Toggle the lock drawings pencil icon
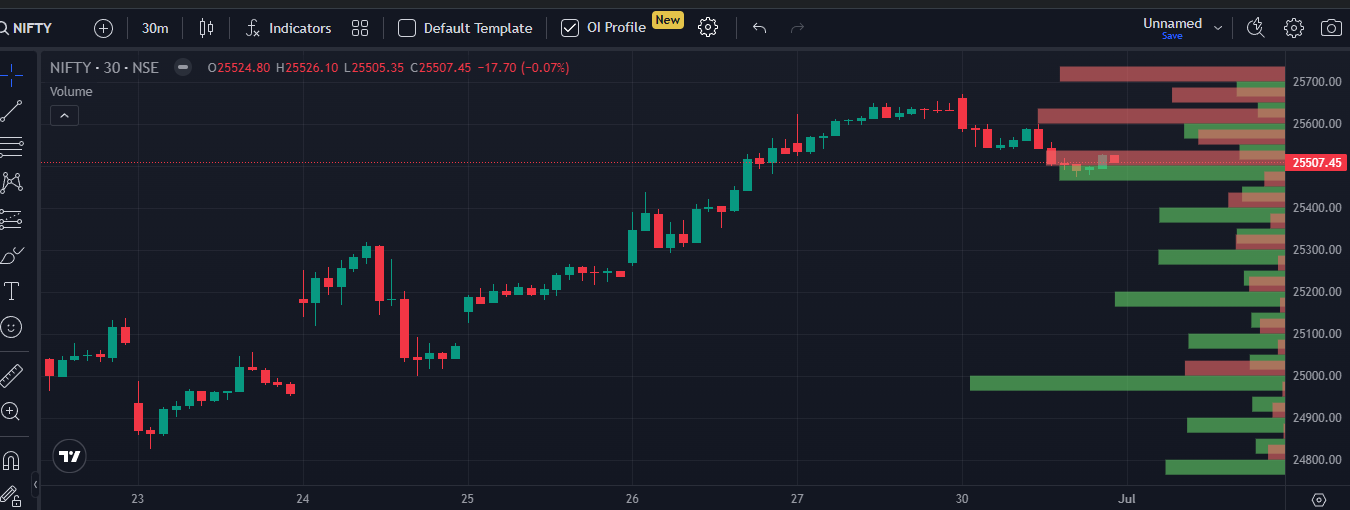The image size is (1350, 510). [12, 495]
